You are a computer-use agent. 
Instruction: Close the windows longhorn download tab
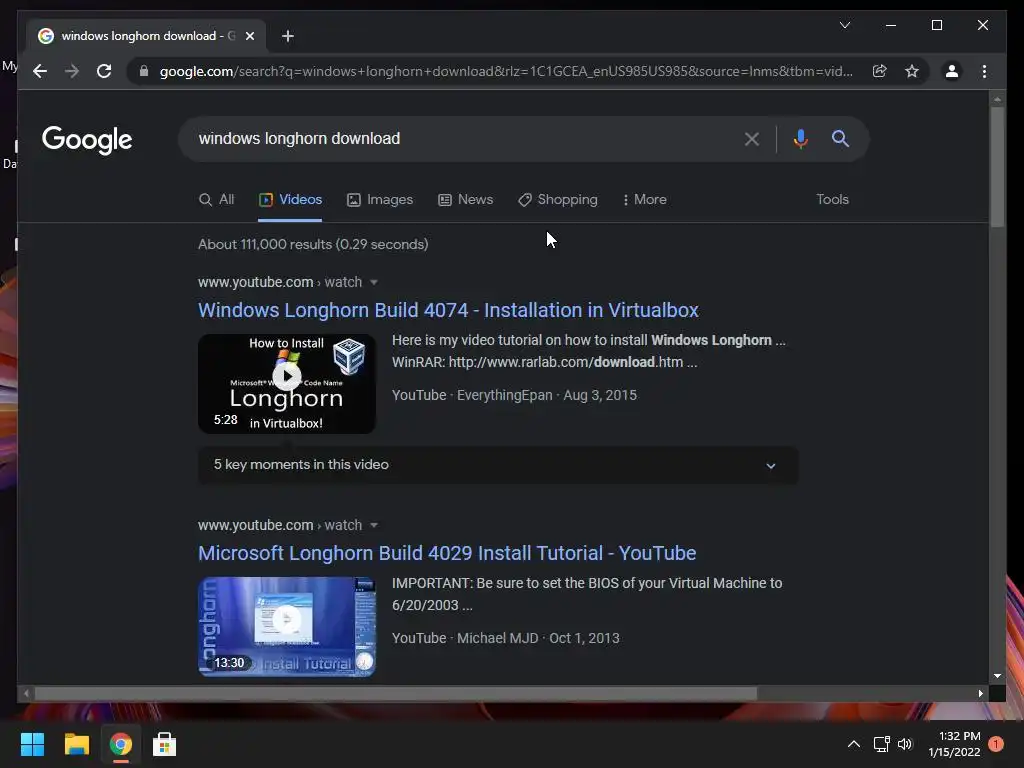pos(249,37)
